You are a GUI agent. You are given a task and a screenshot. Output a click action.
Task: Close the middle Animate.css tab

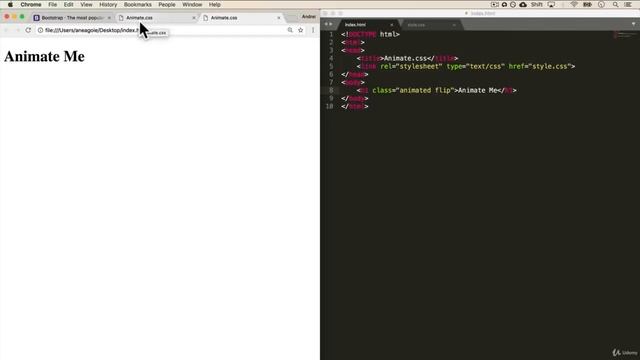(x=194, y=18)
